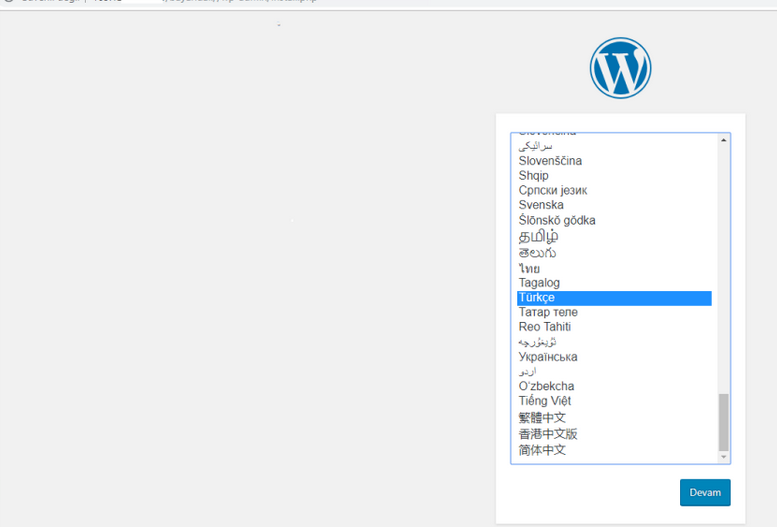
Task: Select Tagalog from the list
Action: (x=614, y=283)
